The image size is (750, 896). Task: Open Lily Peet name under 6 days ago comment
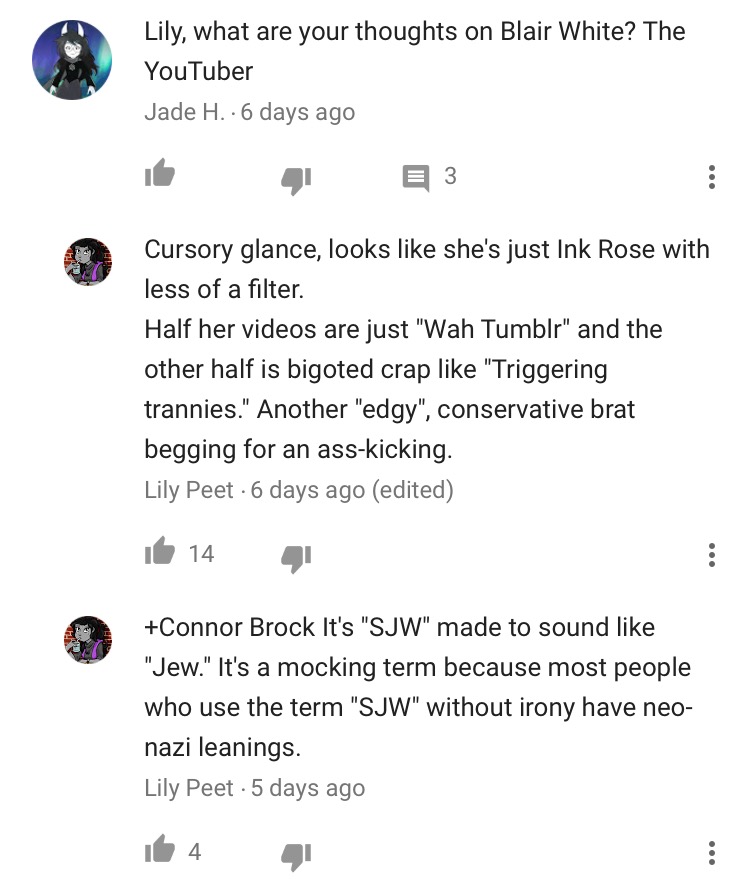tap(189, 490)
